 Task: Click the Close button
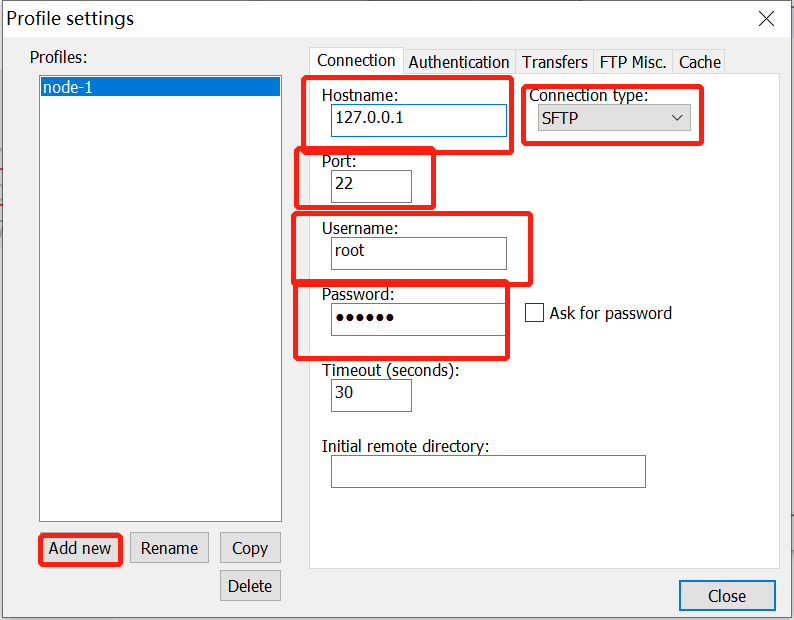[727, 596]
